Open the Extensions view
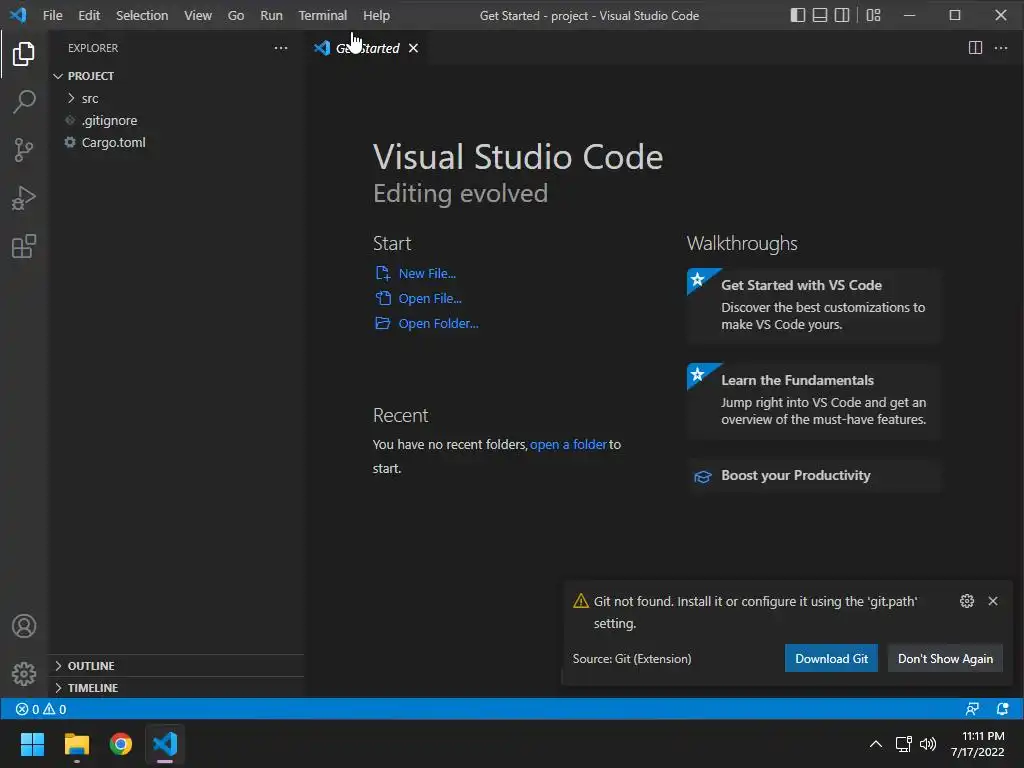 24,246
